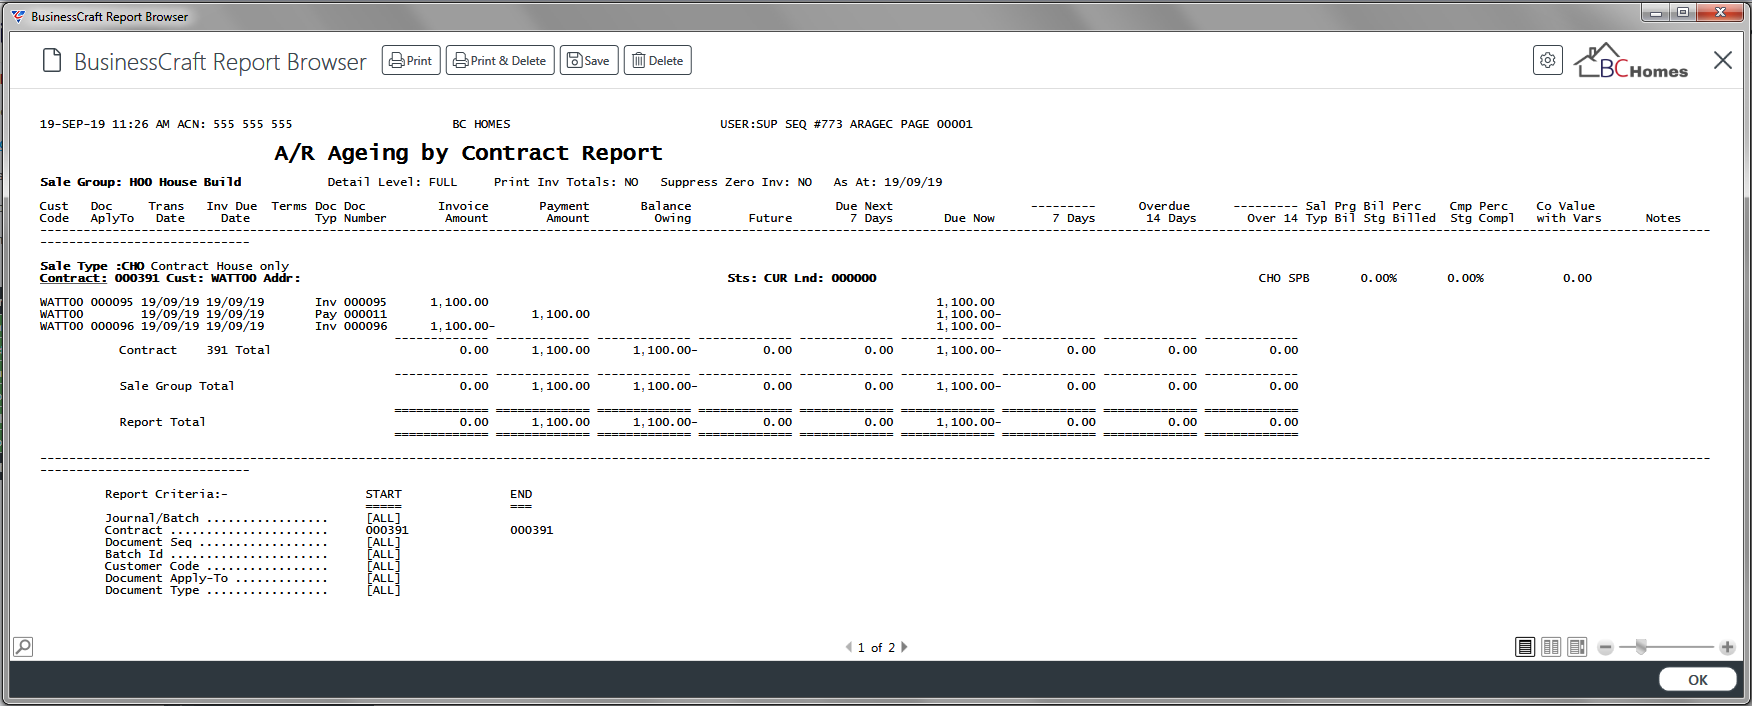Click the "Invoice Amount" column header
Viewport: 1752px width, 706px height.
464,212
